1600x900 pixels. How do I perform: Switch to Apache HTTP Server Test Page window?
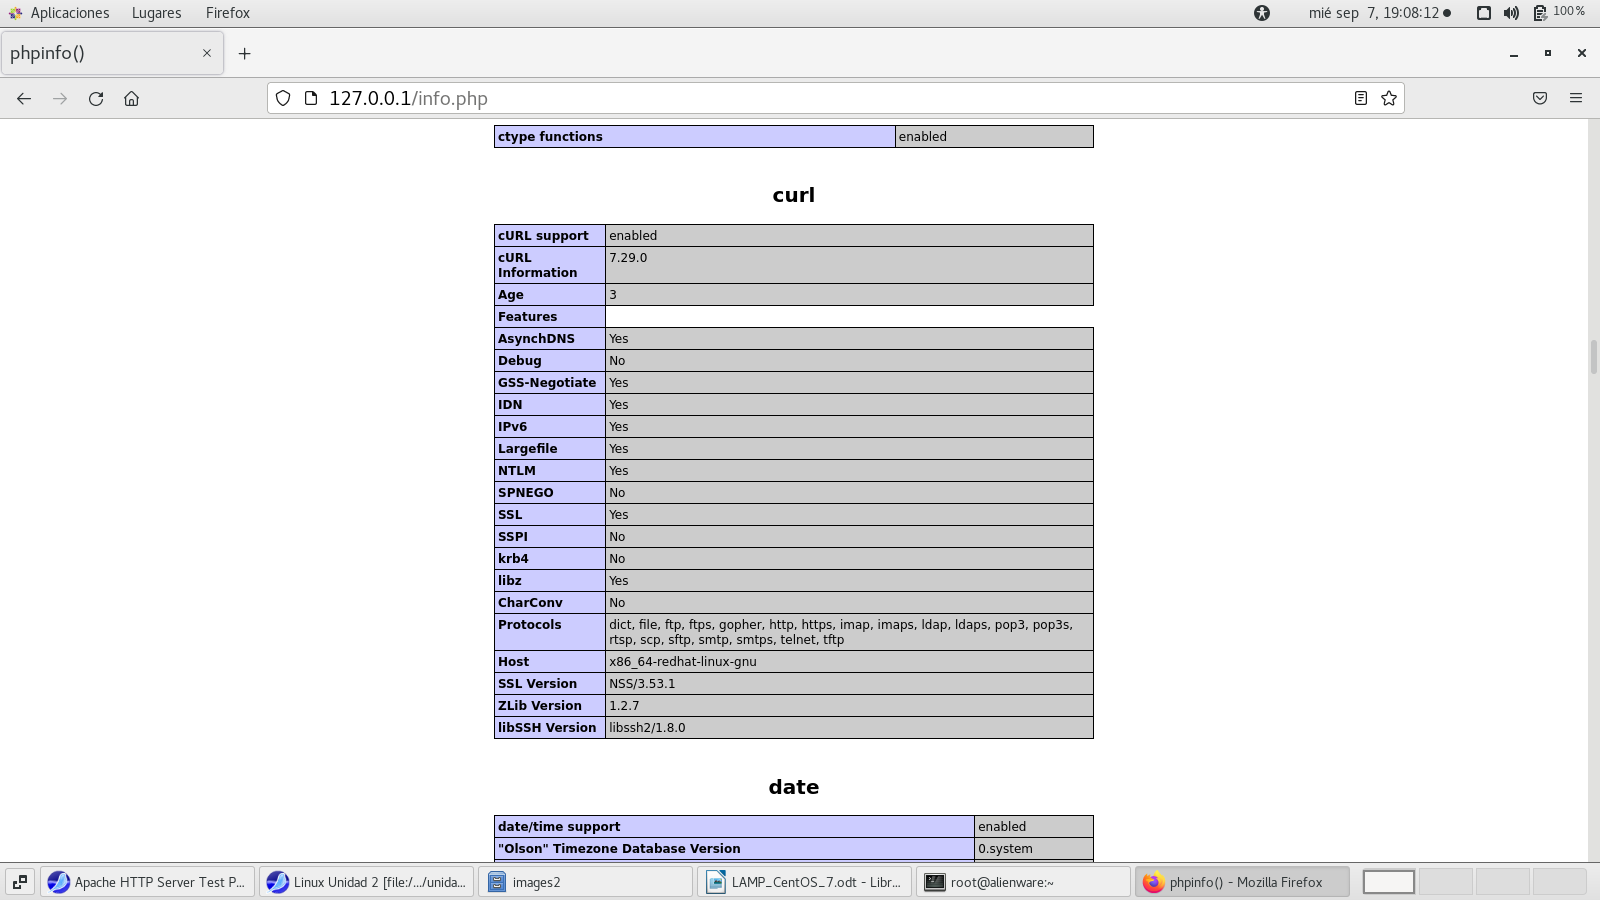(148, 882)
